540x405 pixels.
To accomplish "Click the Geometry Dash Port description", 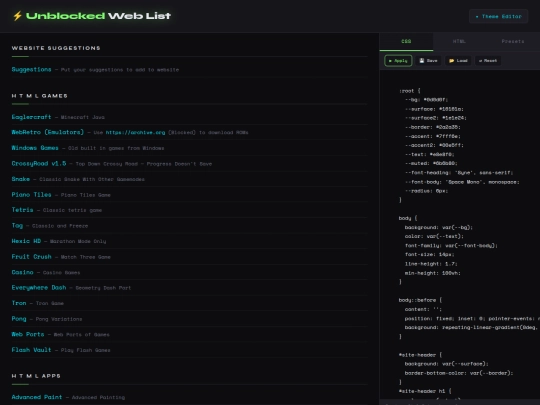I will pyautogui.click(x=103, y=288).
